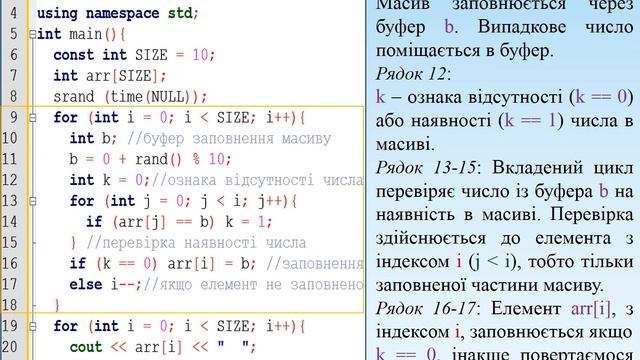Click line number 11 in the gutter
This screenshot has height=360, width=640.
point(10,159)
